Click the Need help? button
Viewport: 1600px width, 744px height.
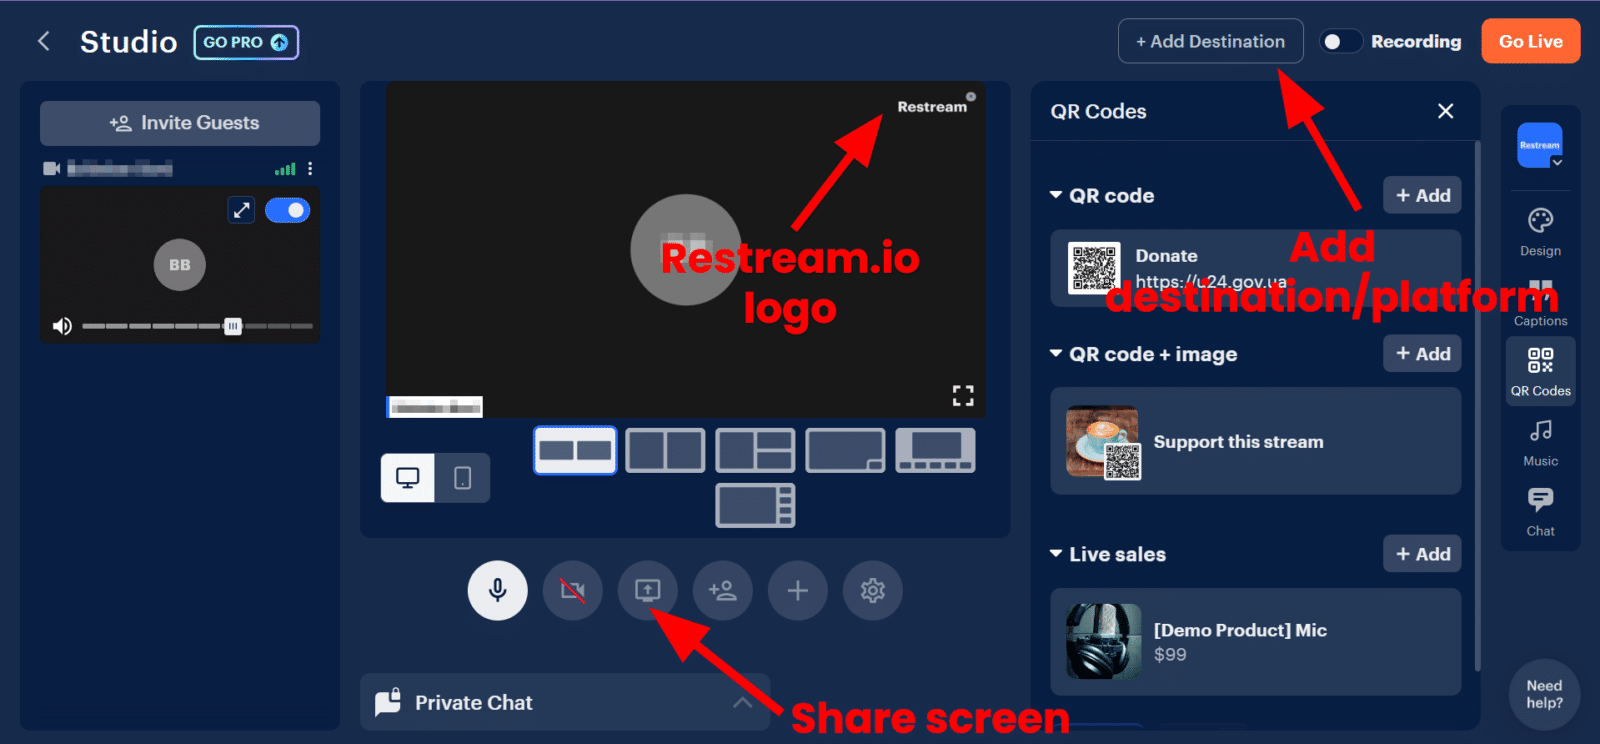pos(1544,694)
